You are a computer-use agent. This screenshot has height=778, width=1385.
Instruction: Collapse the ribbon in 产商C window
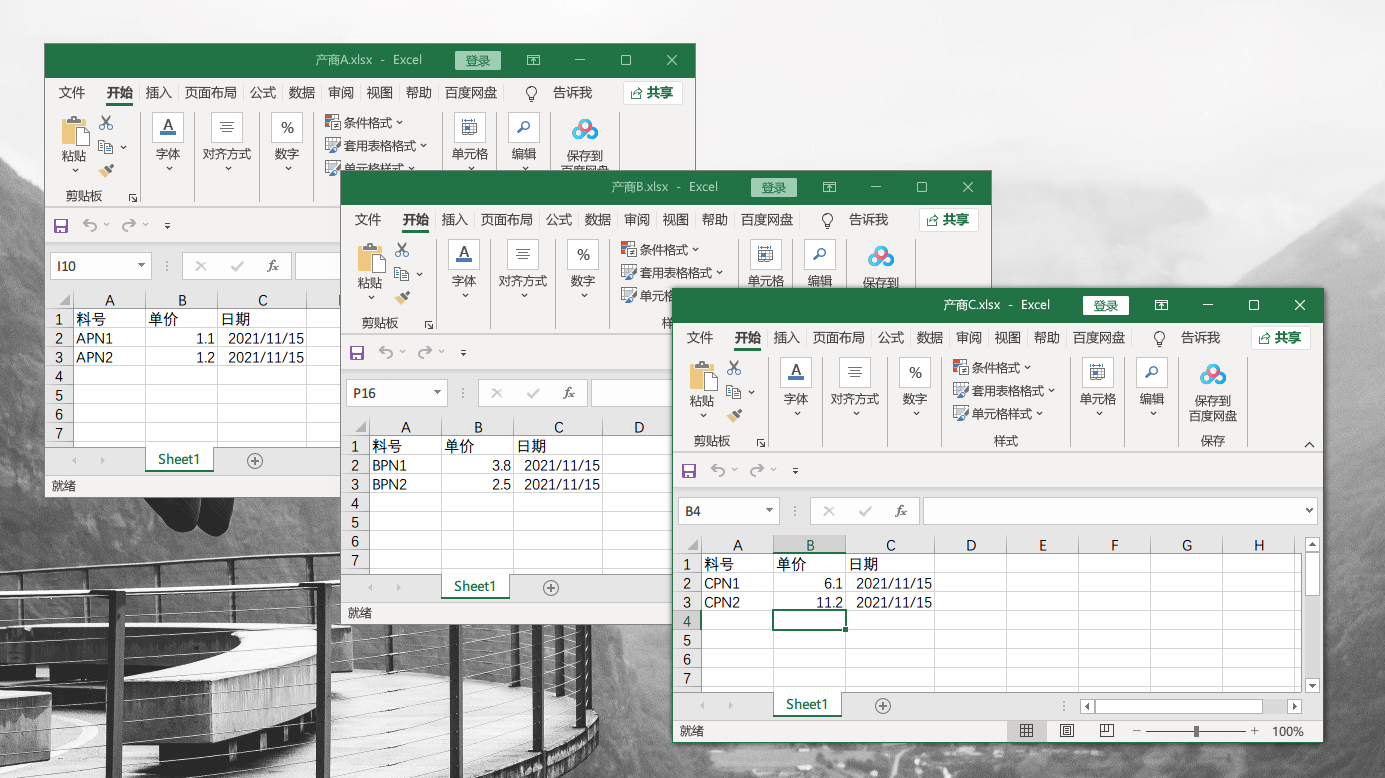pos(1310,444)
